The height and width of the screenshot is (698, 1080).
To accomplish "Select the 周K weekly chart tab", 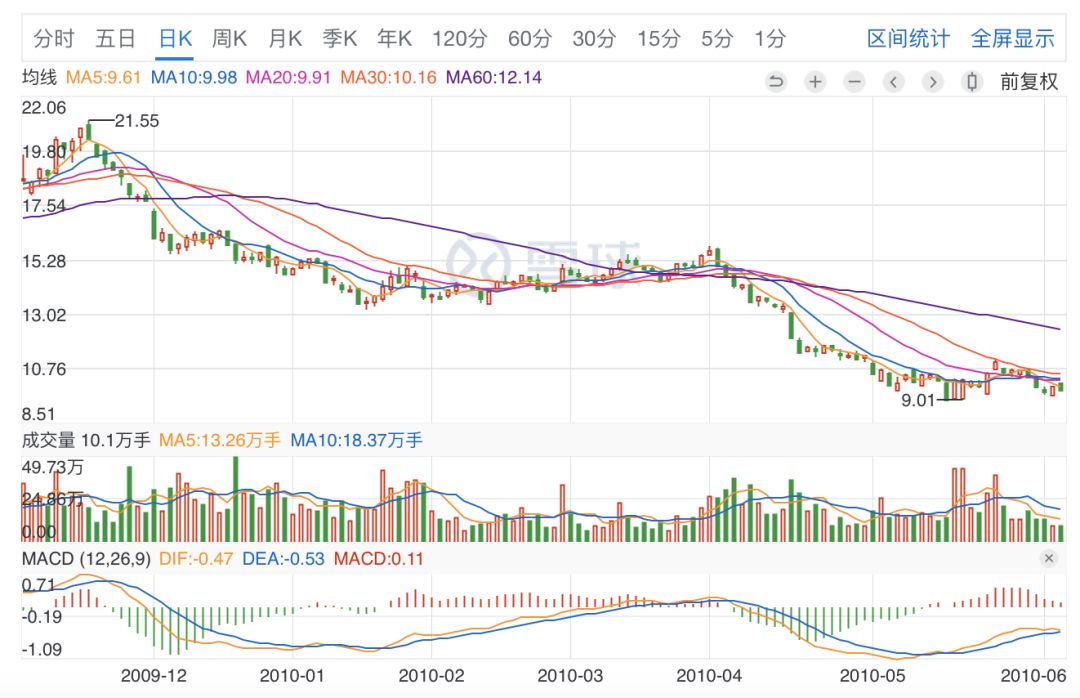I will (x=229, y=39).
